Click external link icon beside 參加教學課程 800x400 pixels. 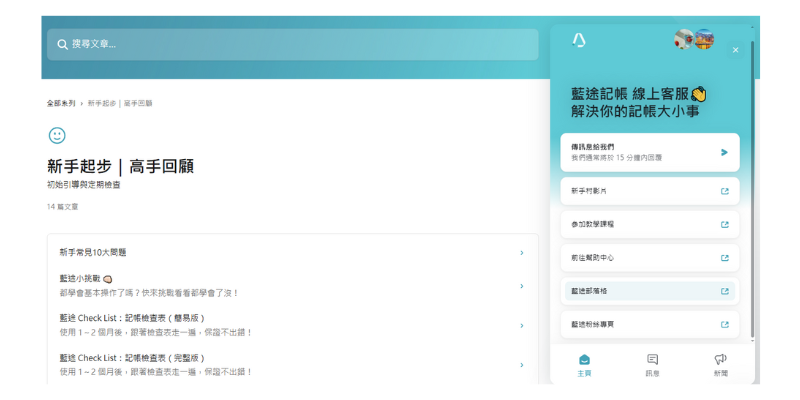(724, 224)
